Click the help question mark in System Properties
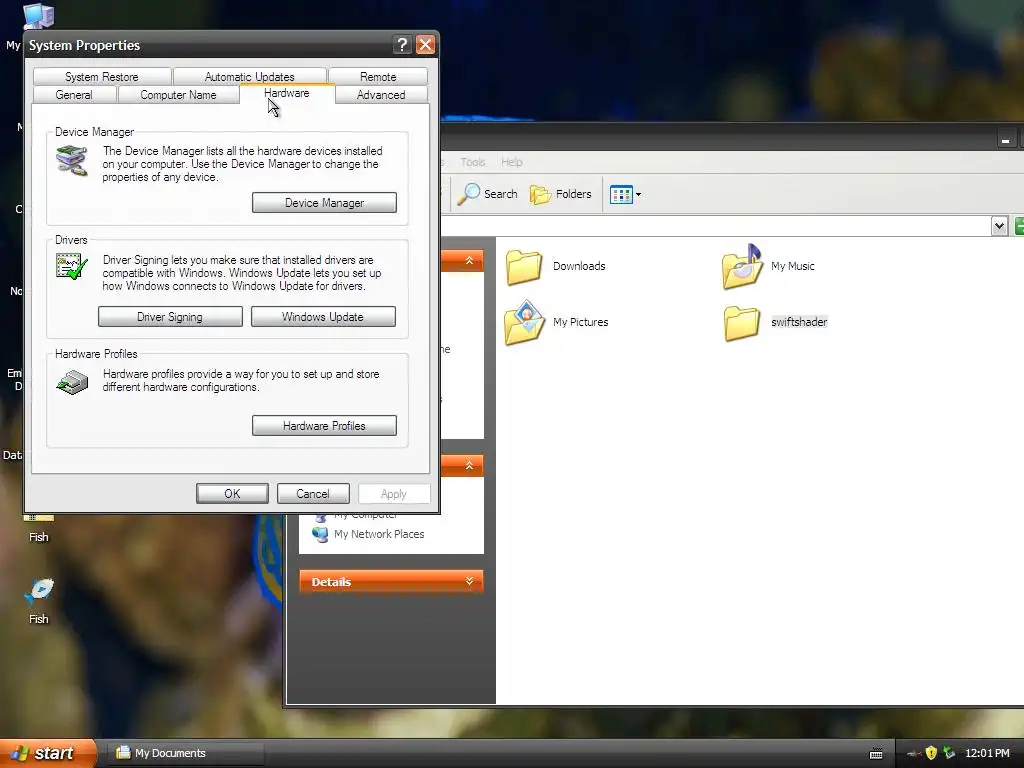Screen dimensions: 1024x768 [x=402, y=44]
